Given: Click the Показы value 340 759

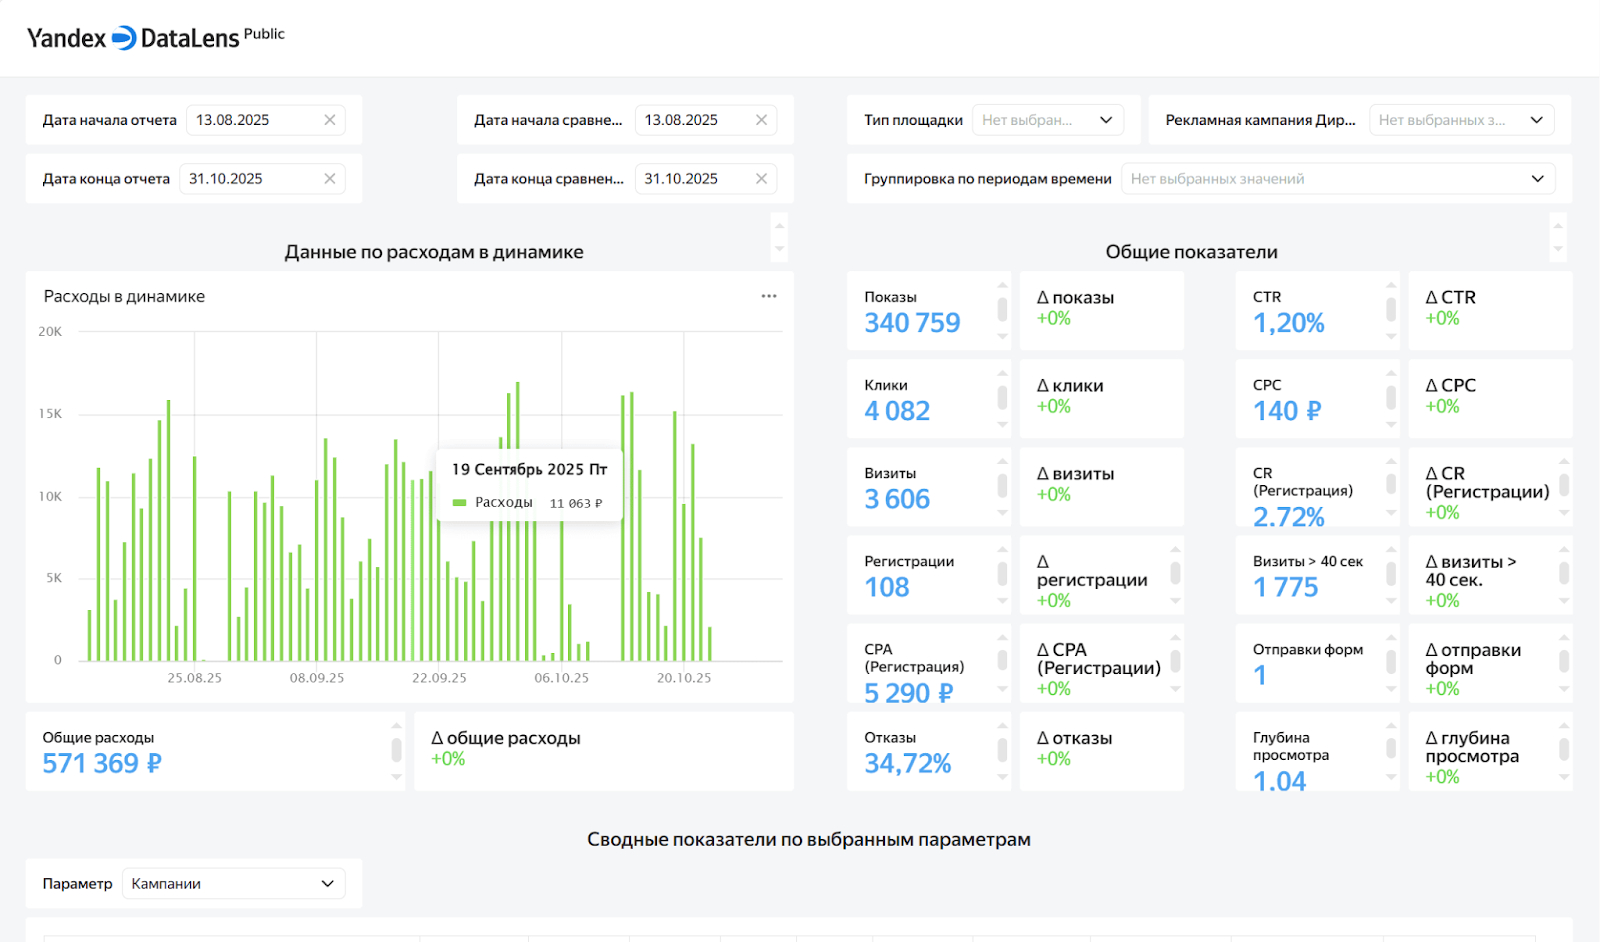Looking at the screenshot, I should point(912,323).
